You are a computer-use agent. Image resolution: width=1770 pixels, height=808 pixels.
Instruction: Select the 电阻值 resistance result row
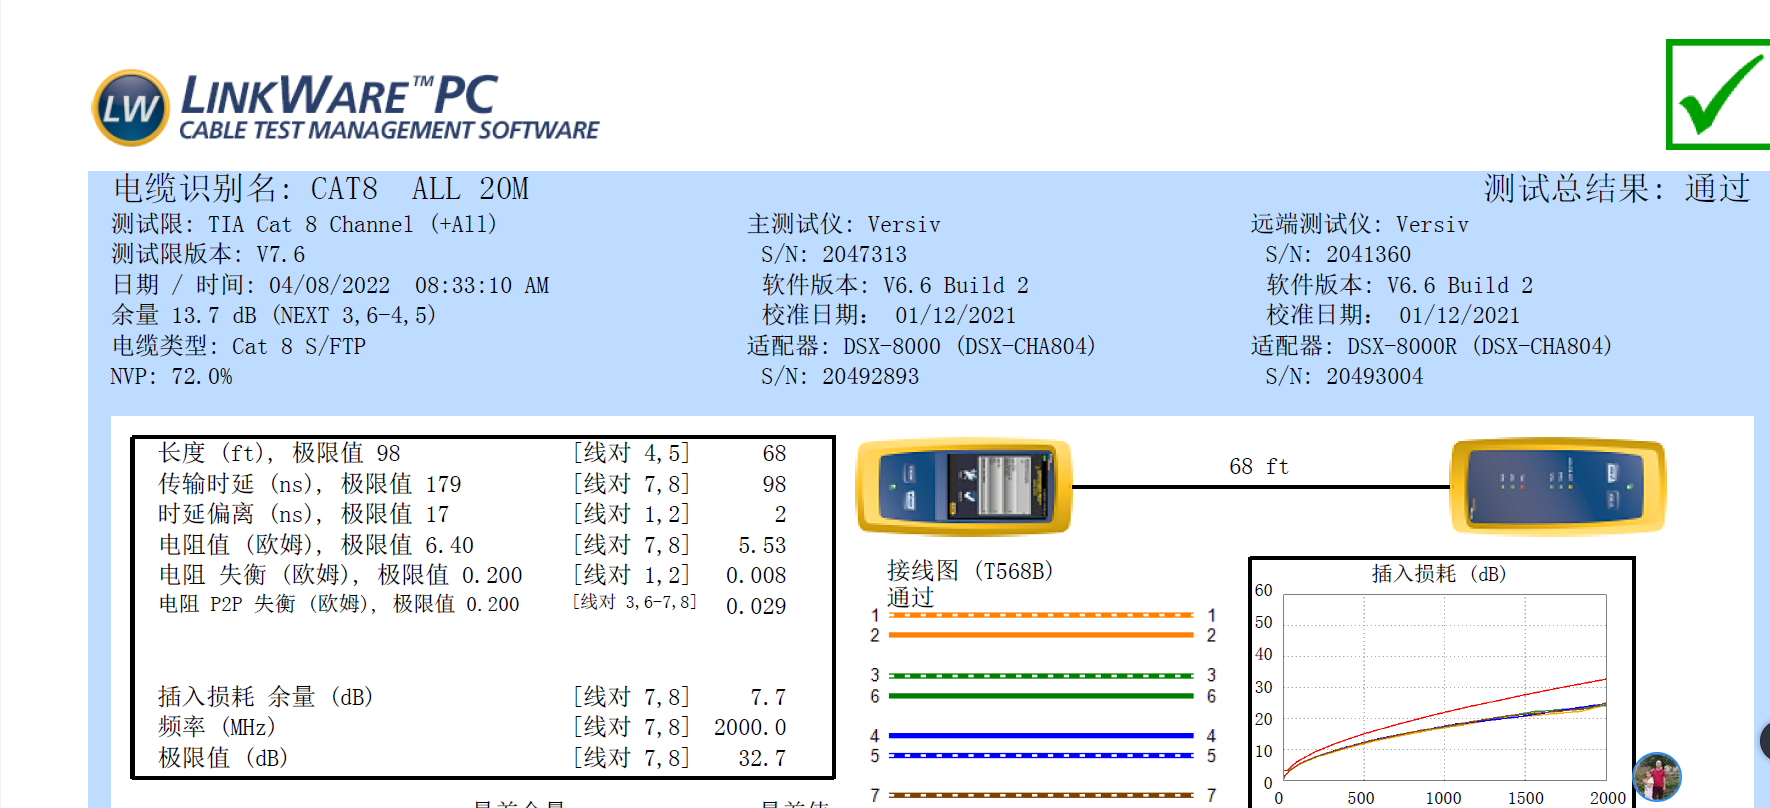click(x=472, y=546)
